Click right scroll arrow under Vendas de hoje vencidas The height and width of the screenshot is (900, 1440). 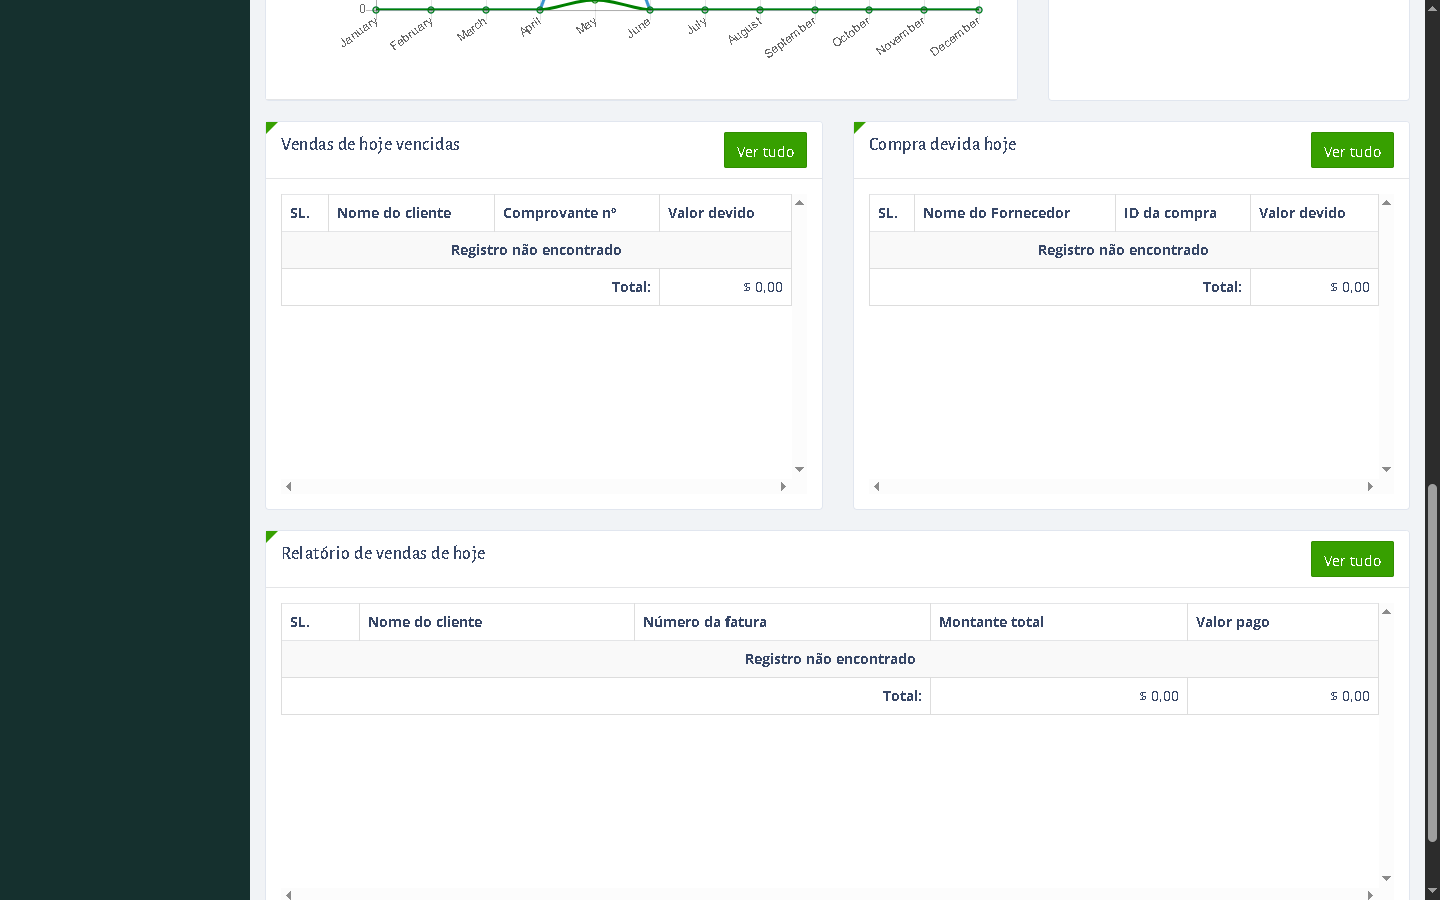pyautogui.click(x=783, y=487)
